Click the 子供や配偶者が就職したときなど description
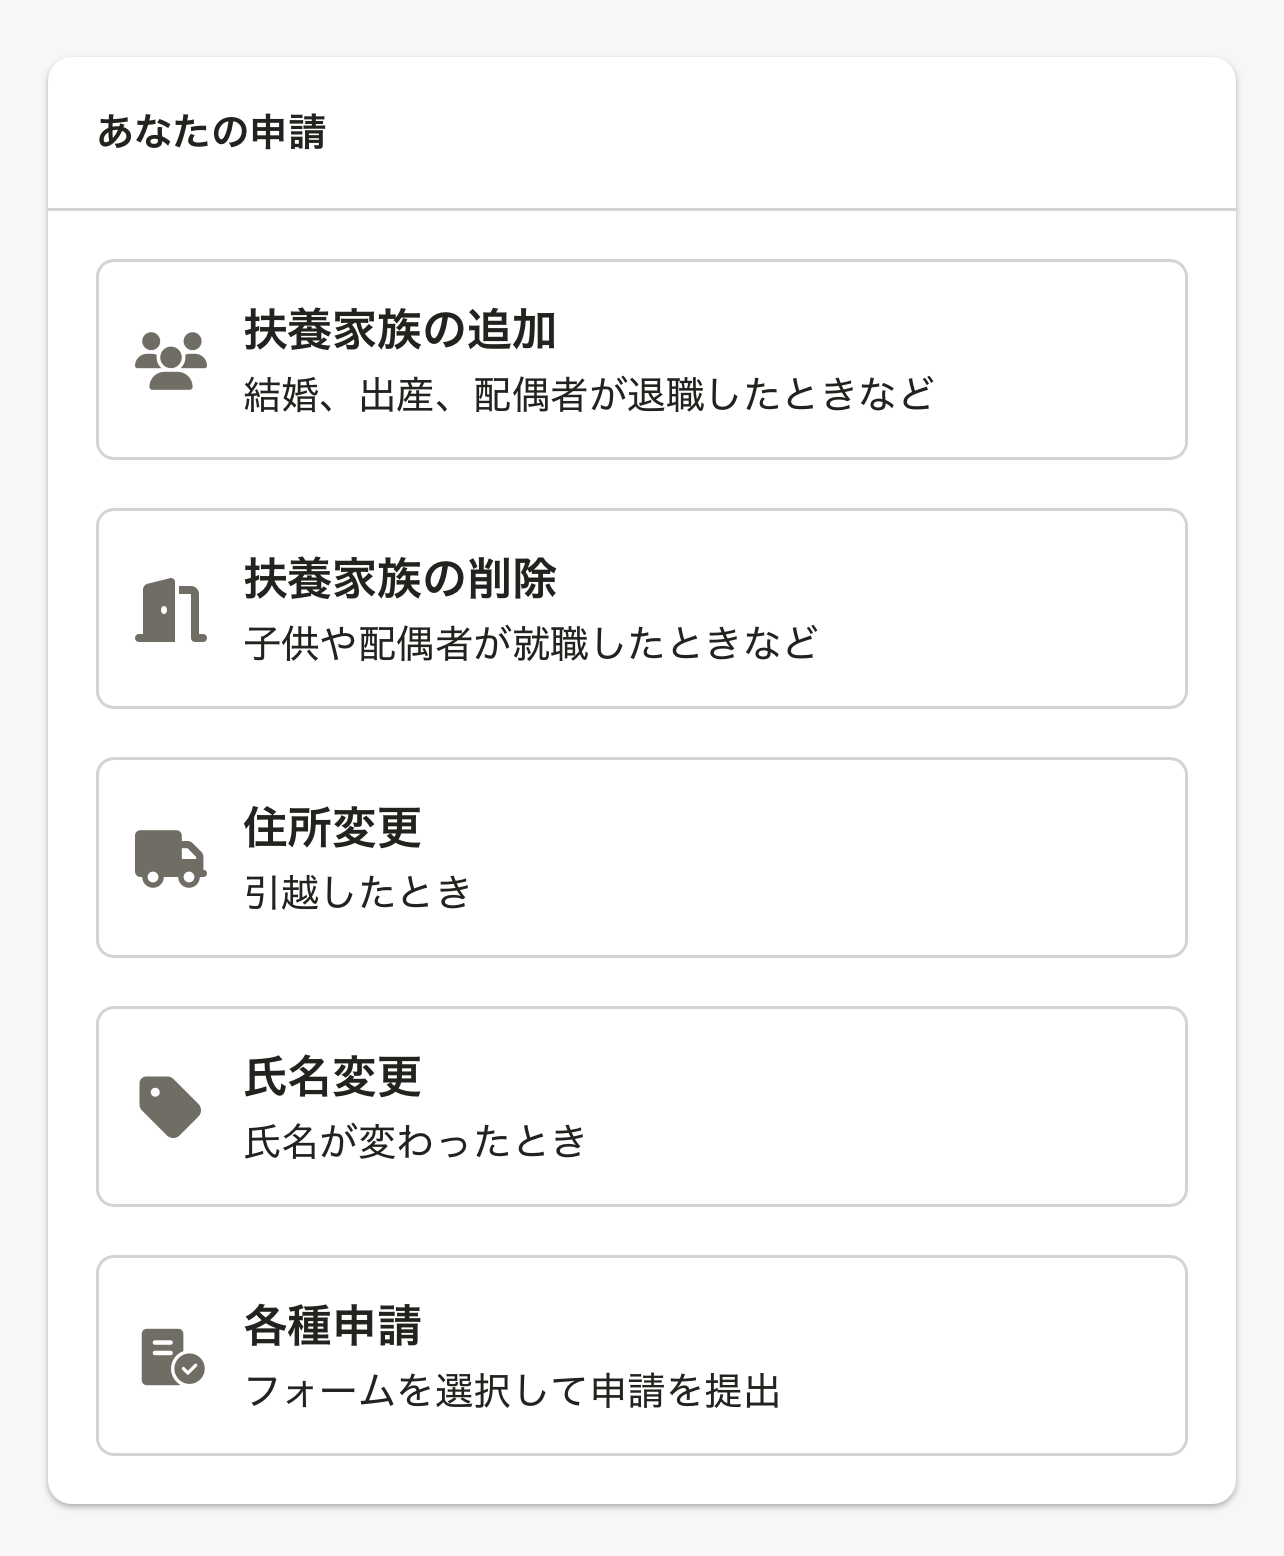 531,644
